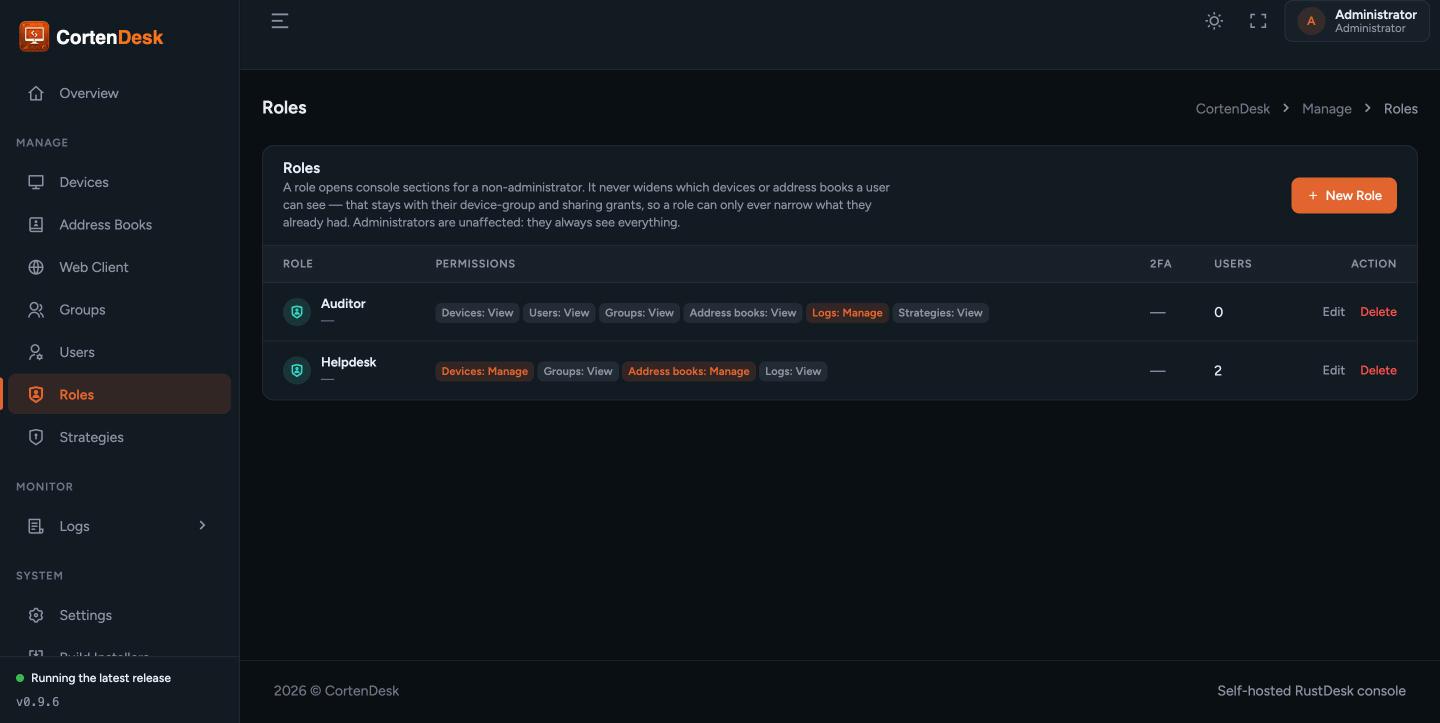Image resolution: width=1440 pixels, height=723 pixels.
Task: Click the Devices monitor icon
Action: [36, 182]
